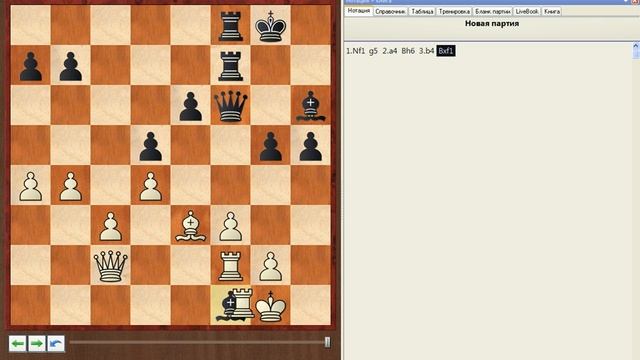
Task: Click the move position slider handle
Action: [x=327, y=342]
